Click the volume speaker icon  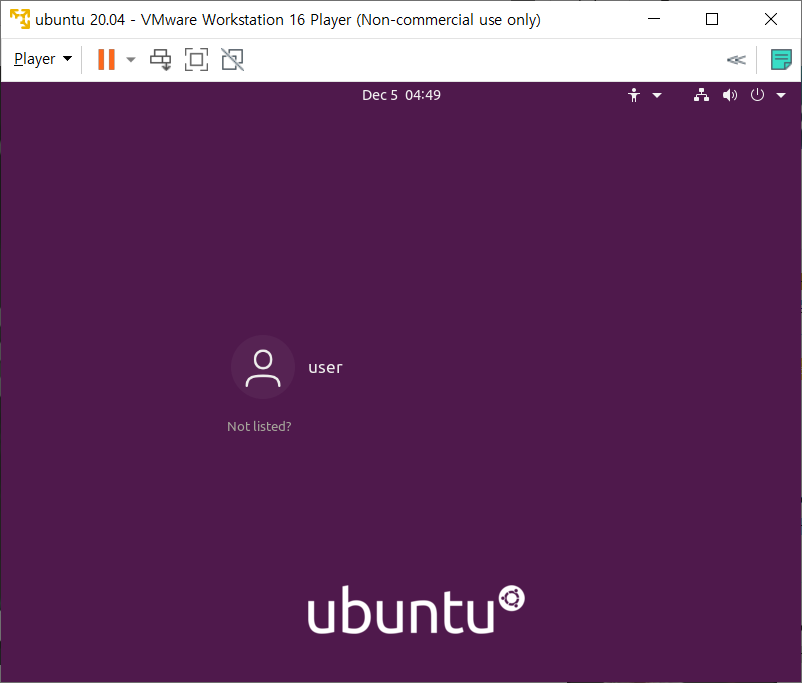coord(730,95)
